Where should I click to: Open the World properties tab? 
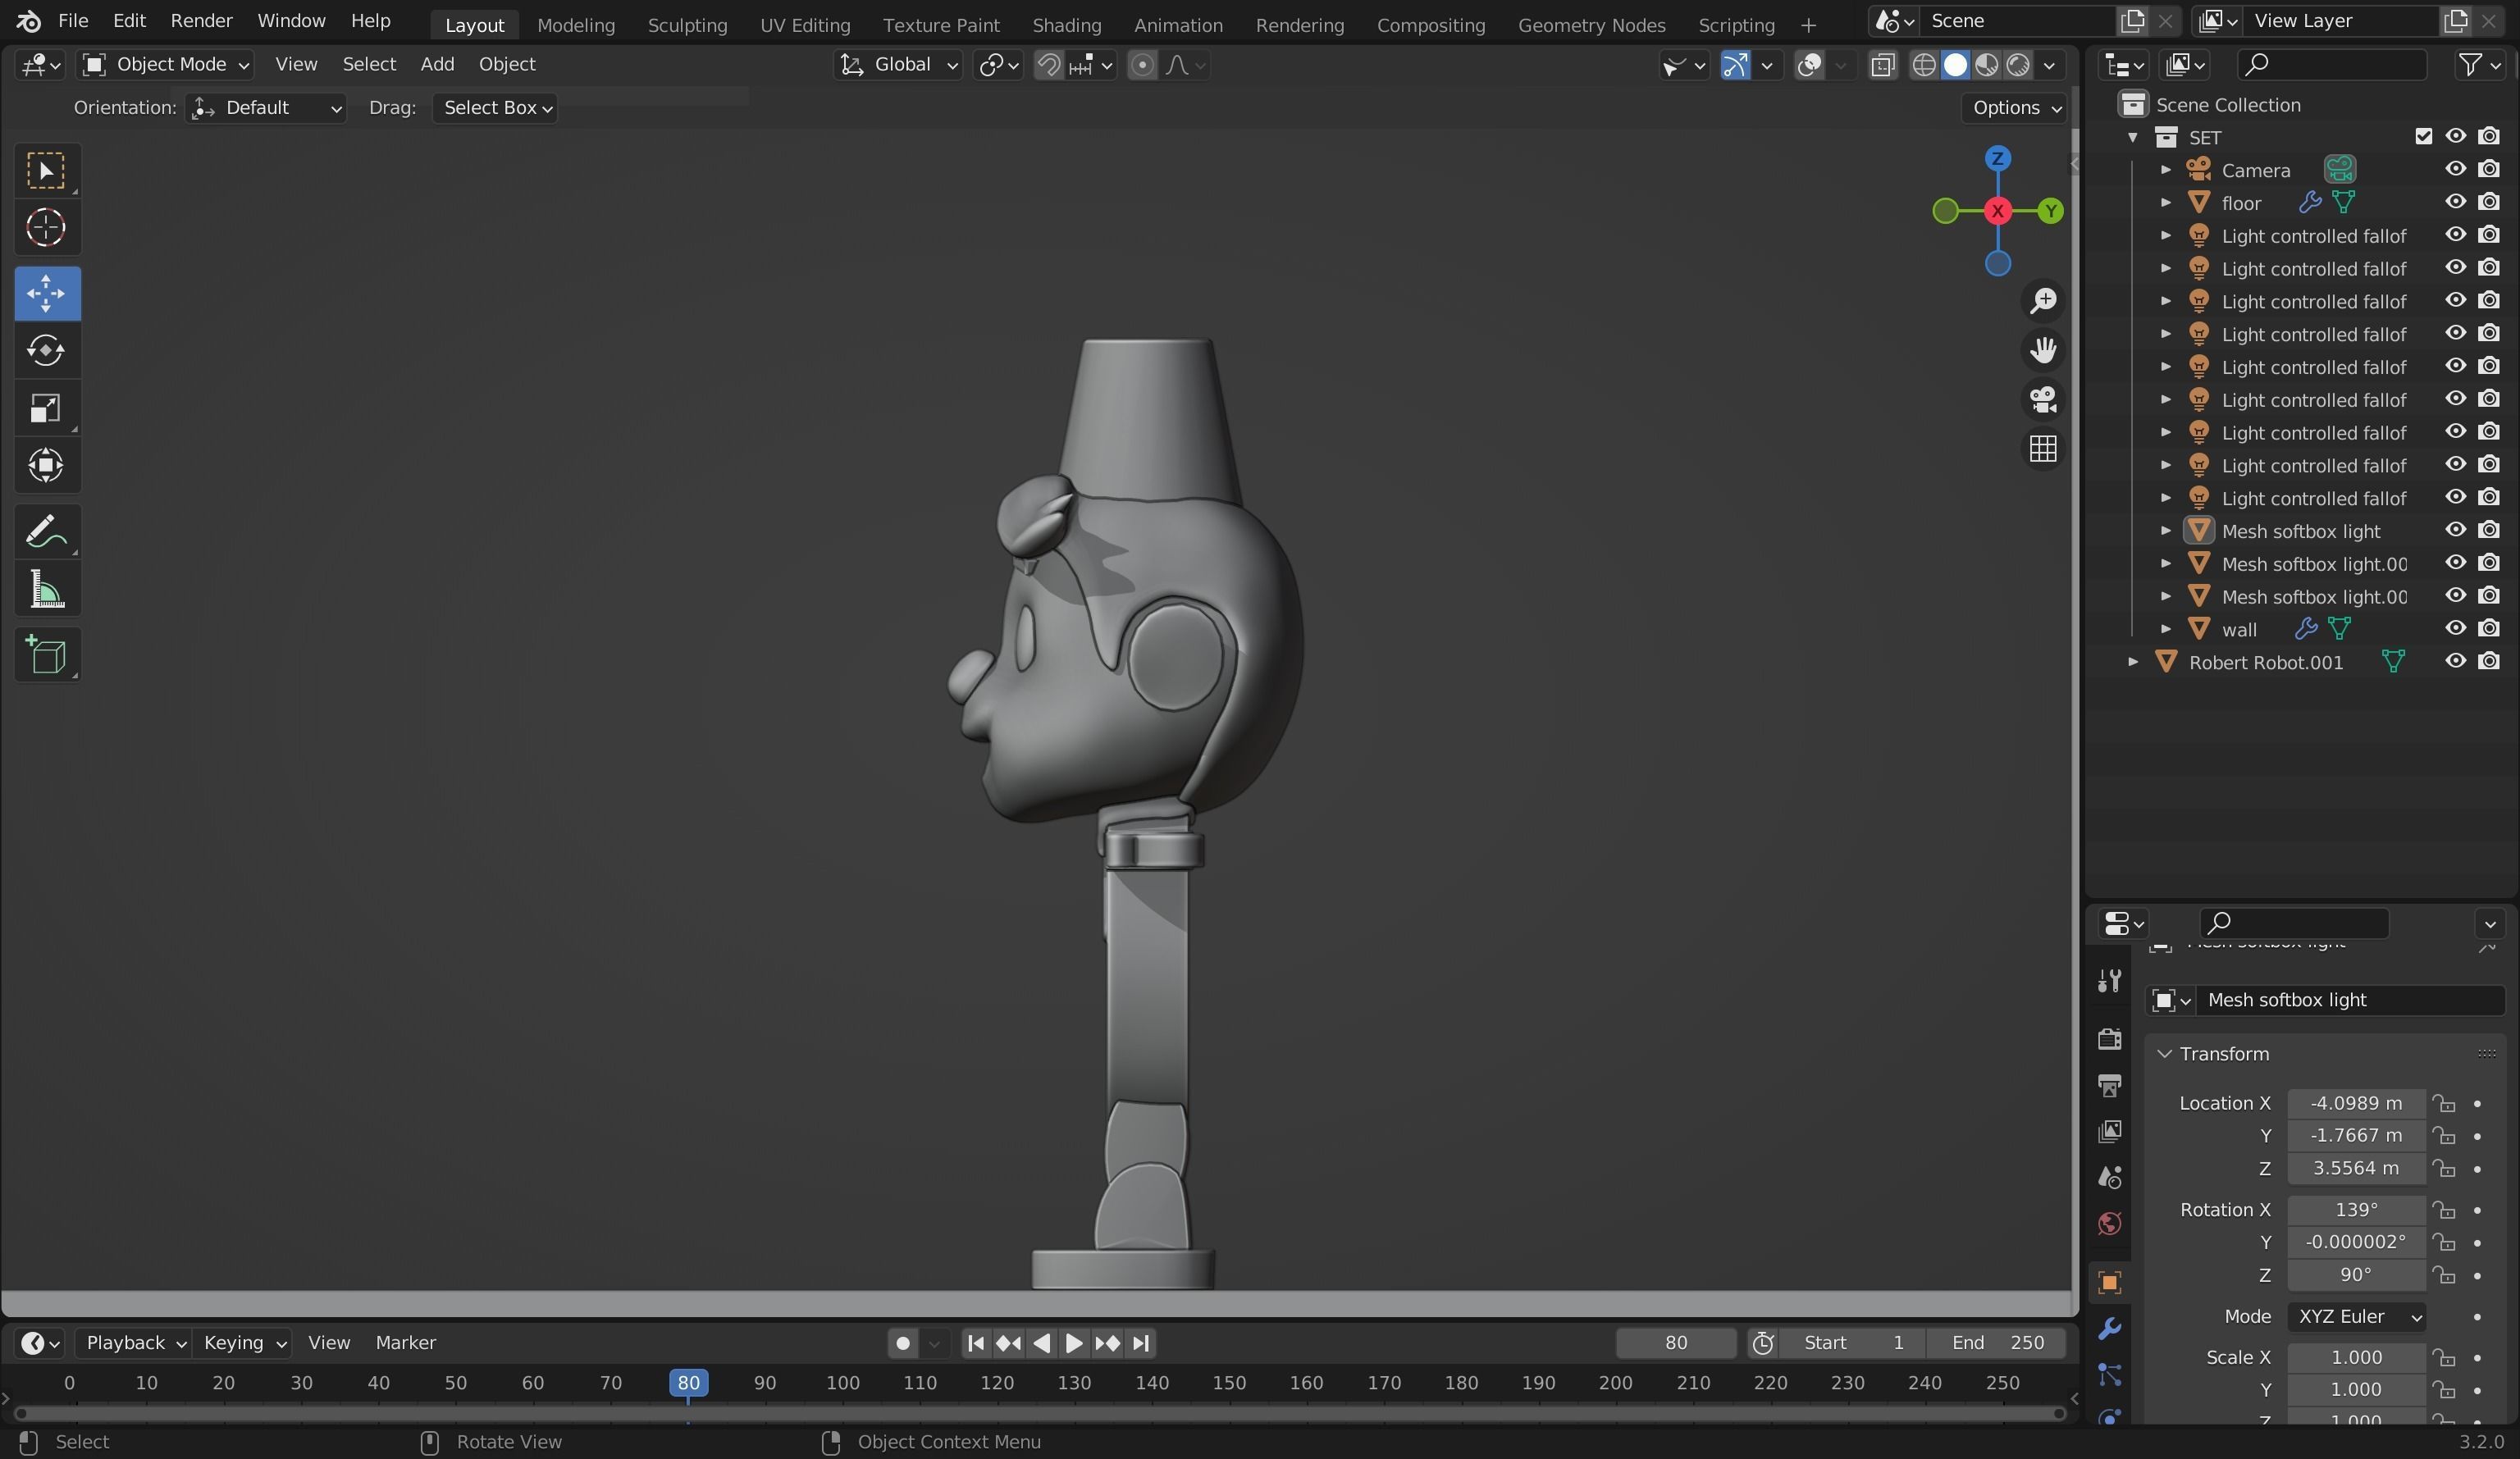(2110, 1224)
